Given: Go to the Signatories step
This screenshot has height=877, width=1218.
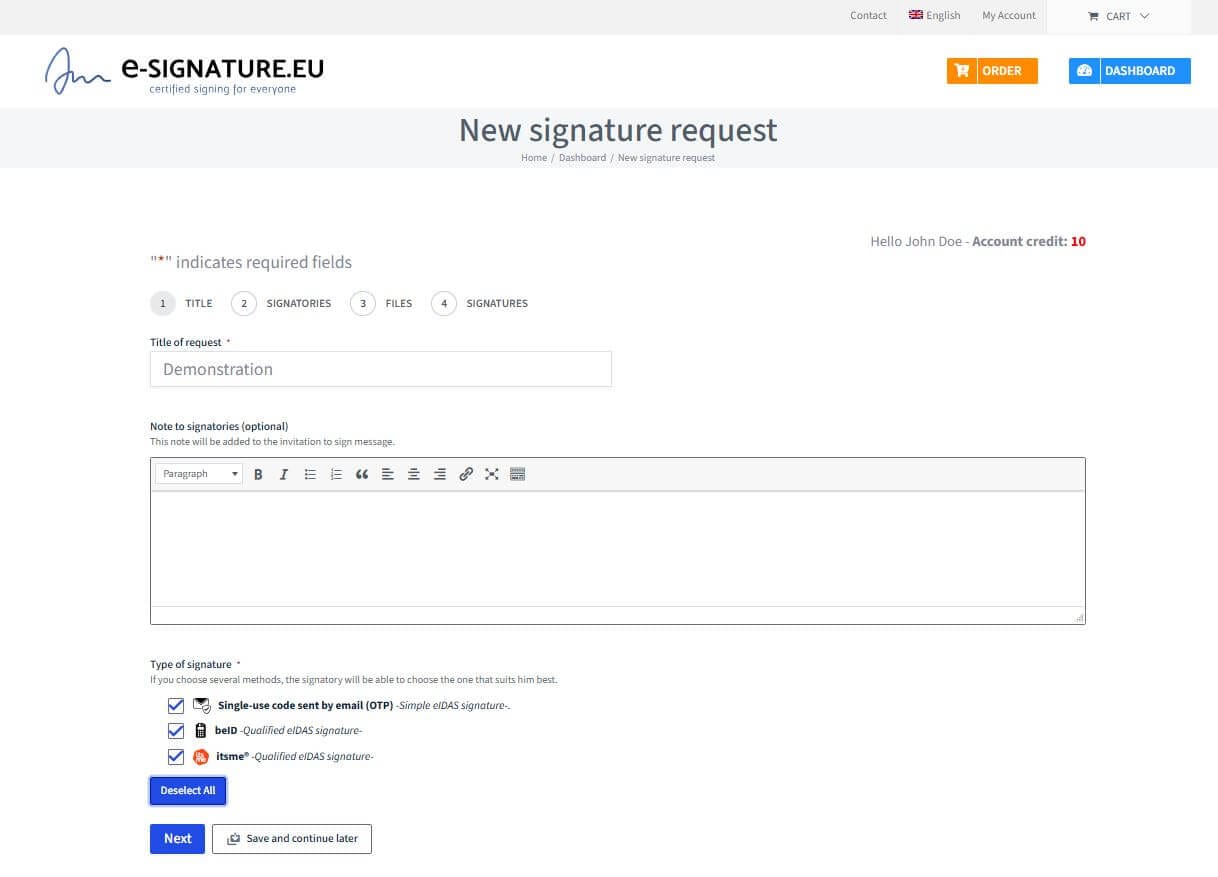Looking at the screenshot, I should 281,303.
